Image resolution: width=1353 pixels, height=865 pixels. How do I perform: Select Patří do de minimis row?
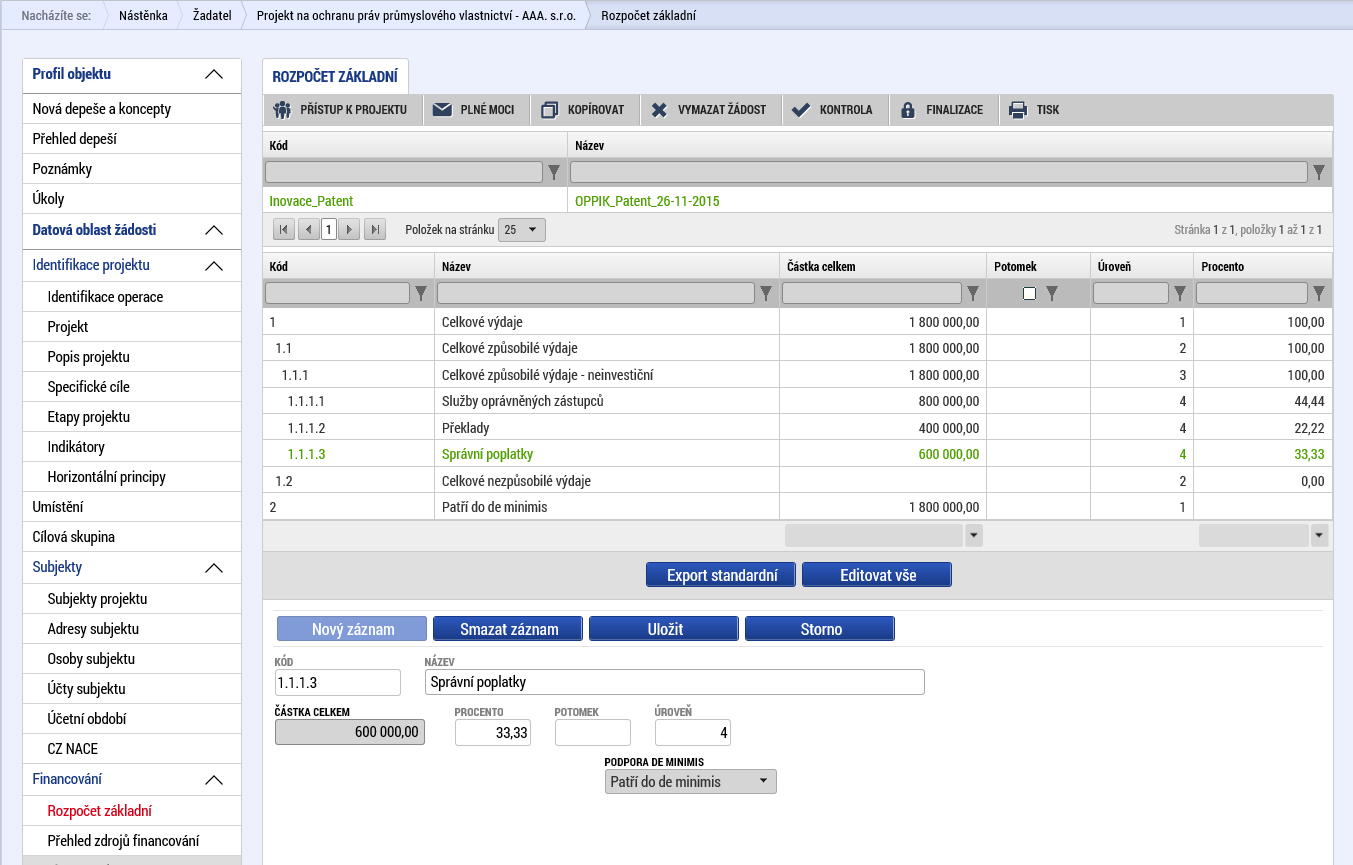pyautogui.click(x=797, y=506)
